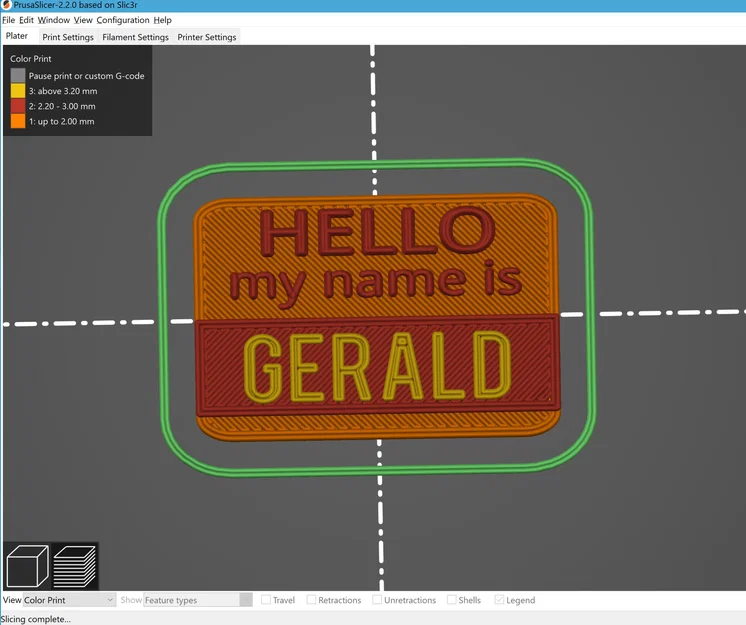Open the Configuration menu
Screen dimensions: 746x625
click(123, 20)
